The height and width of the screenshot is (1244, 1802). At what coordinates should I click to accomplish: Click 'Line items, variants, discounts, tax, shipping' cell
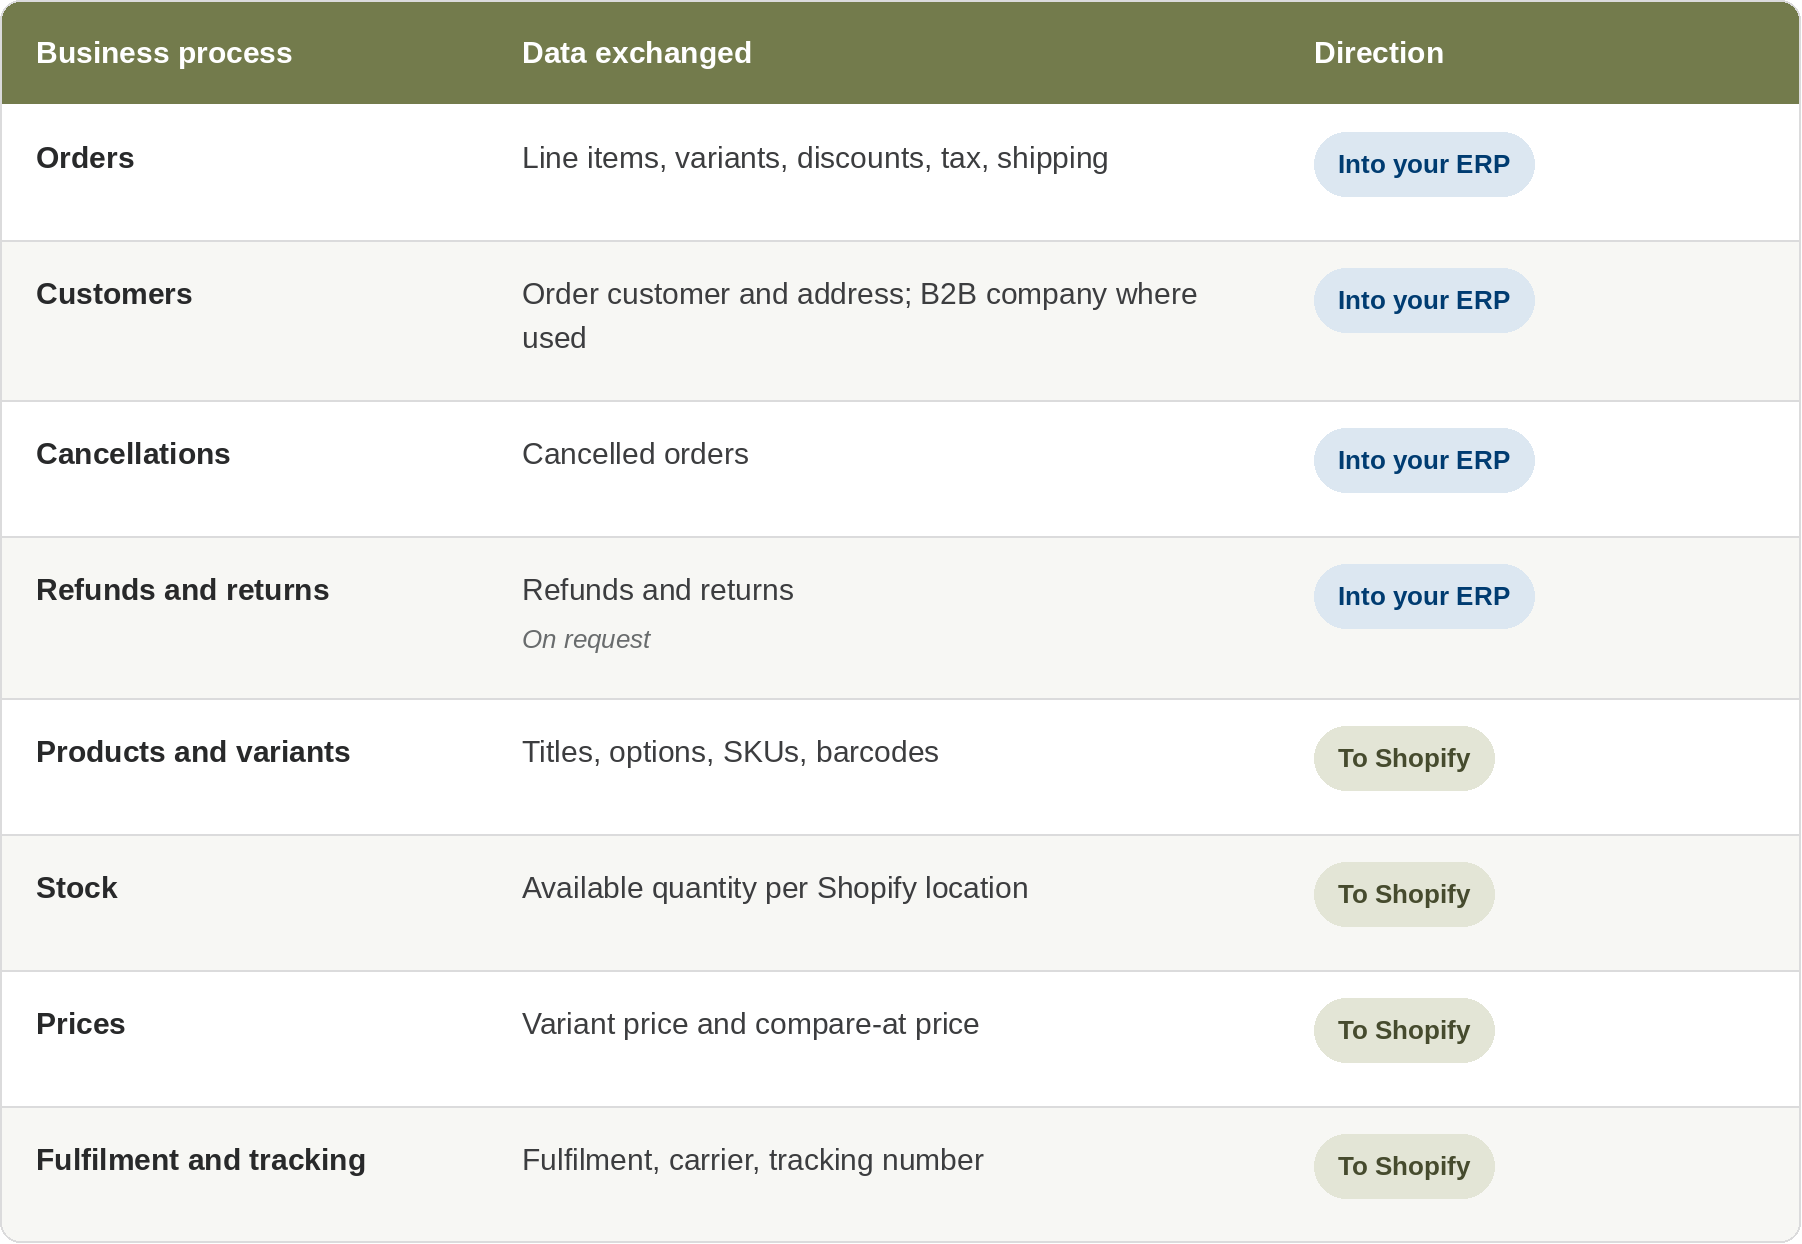pos(815,158)
